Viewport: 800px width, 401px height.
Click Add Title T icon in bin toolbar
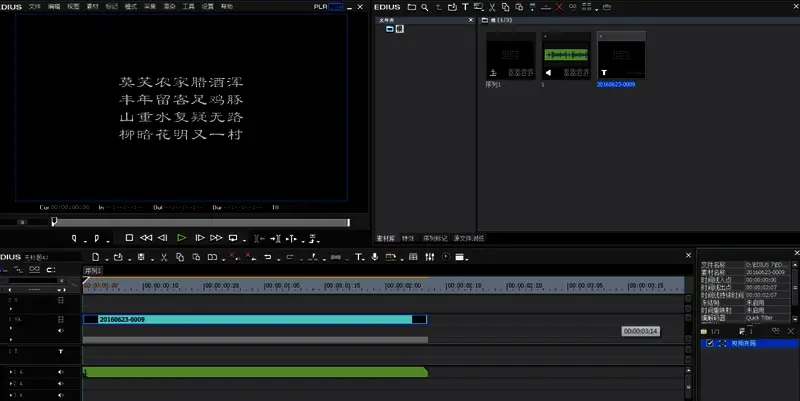click(465, 7)
